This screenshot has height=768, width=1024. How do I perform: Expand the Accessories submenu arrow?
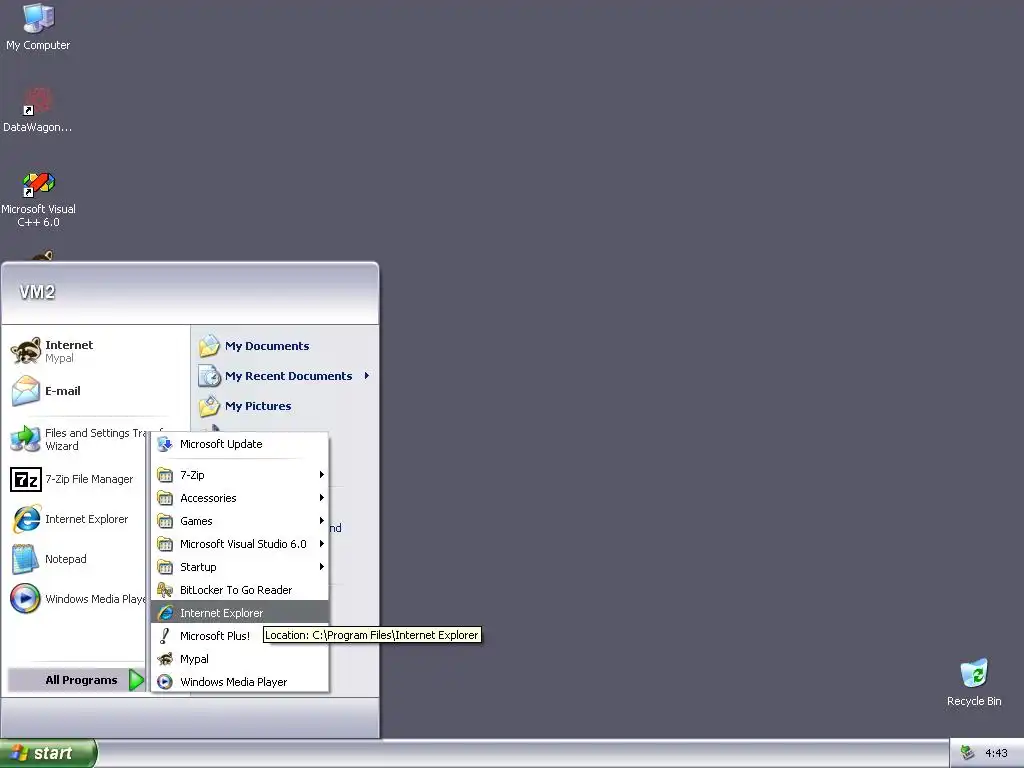point(321,498)
